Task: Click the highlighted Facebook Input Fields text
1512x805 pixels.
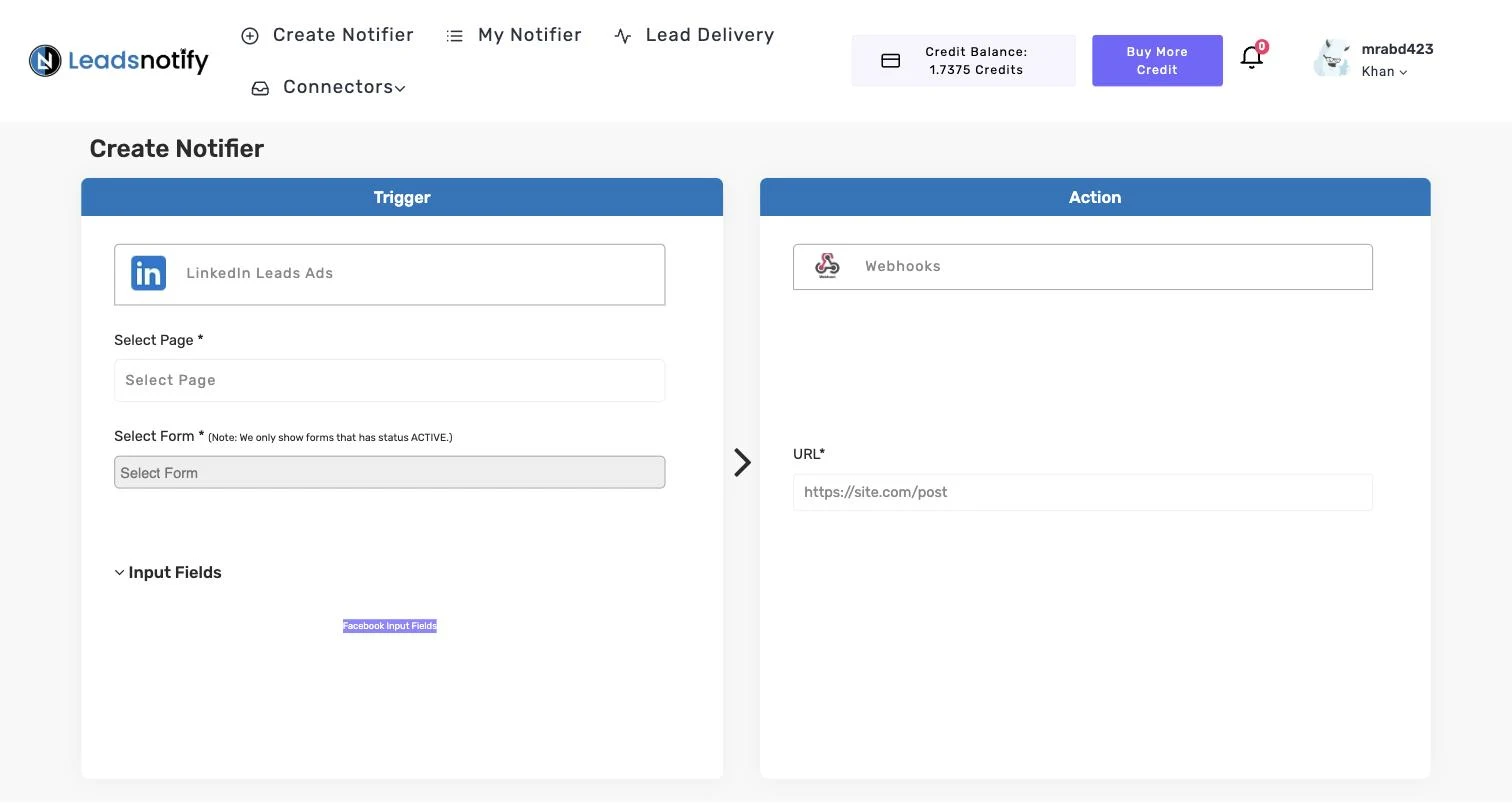Action: tap(390, 626)
